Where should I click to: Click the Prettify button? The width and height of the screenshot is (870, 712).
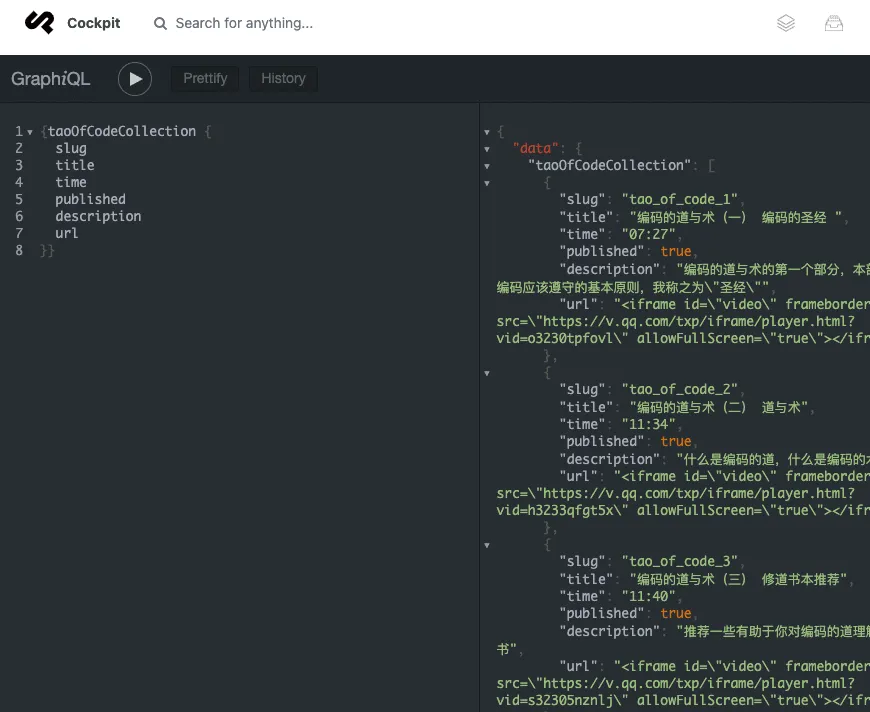coord(205,78)
